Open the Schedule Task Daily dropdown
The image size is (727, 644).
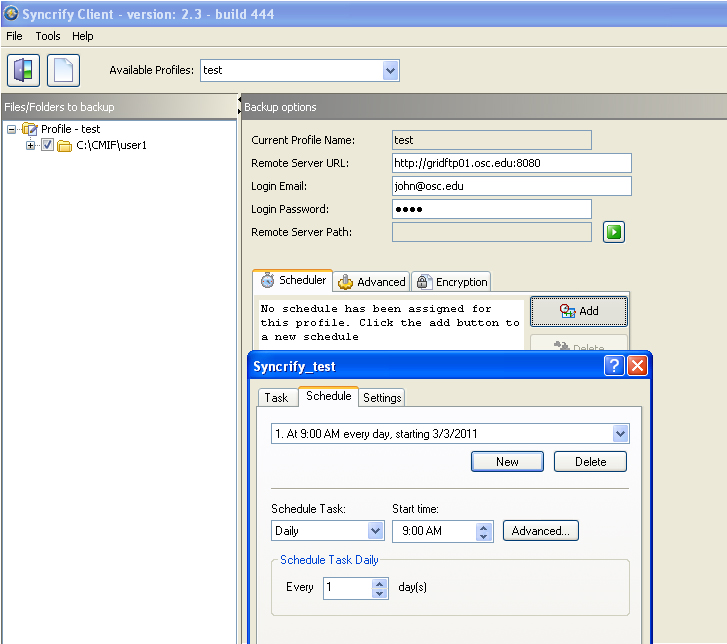[x=376, y=531]
